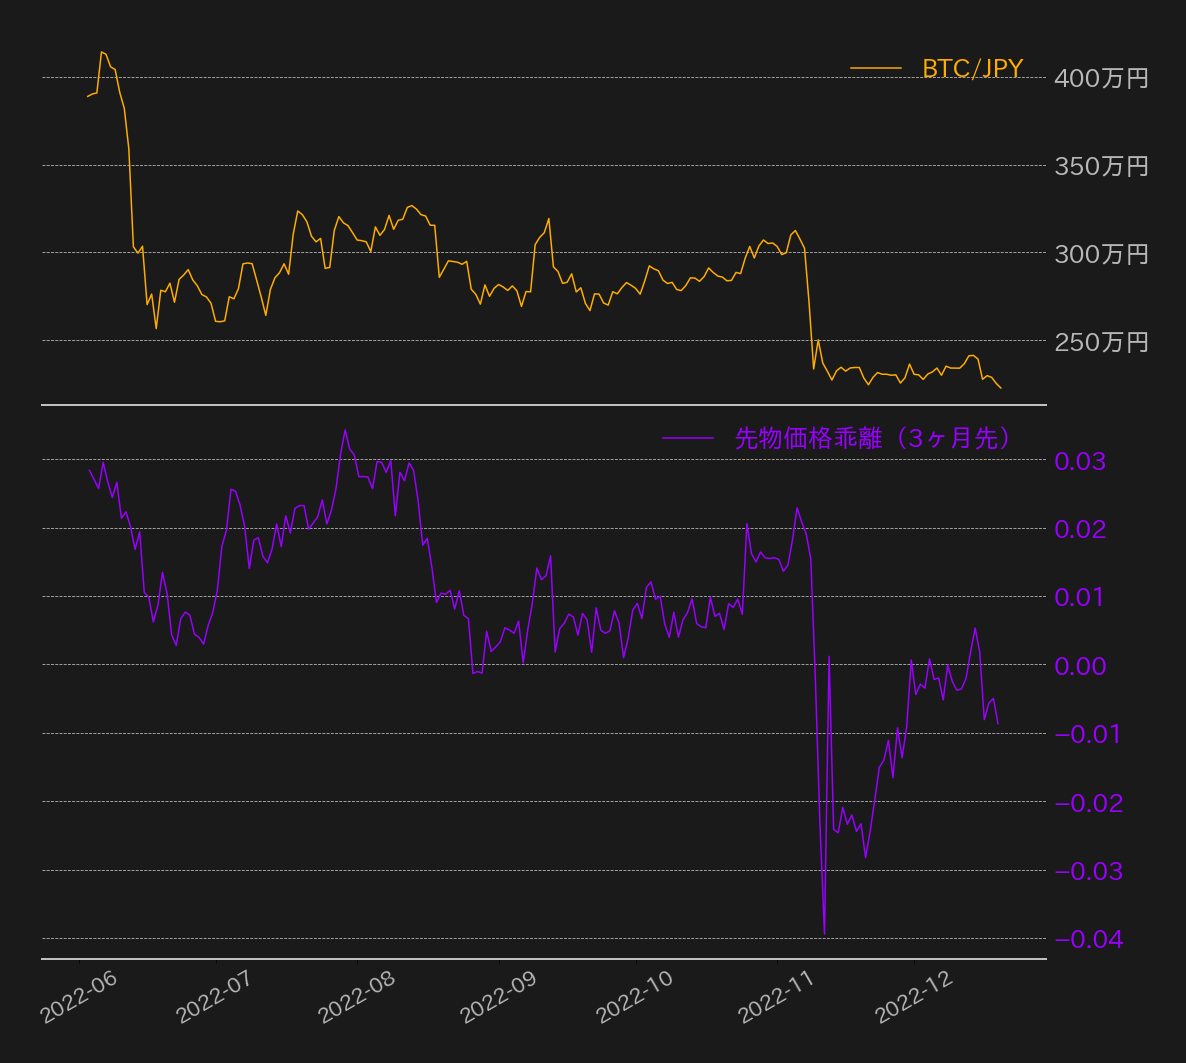Click the 0.03 purple axis label
The height and width of the screenshot is (1063, 1186).
1080,460
